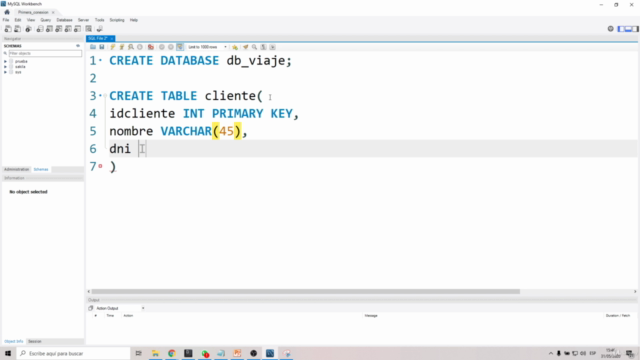Open the File menu
640x360 pixels.
click(6, 20)
